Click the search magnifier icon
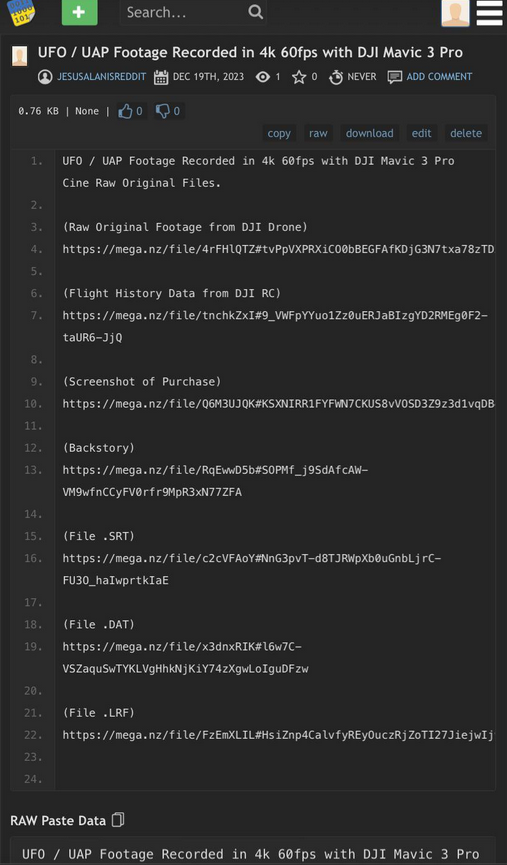 click(x=255, y=12)
